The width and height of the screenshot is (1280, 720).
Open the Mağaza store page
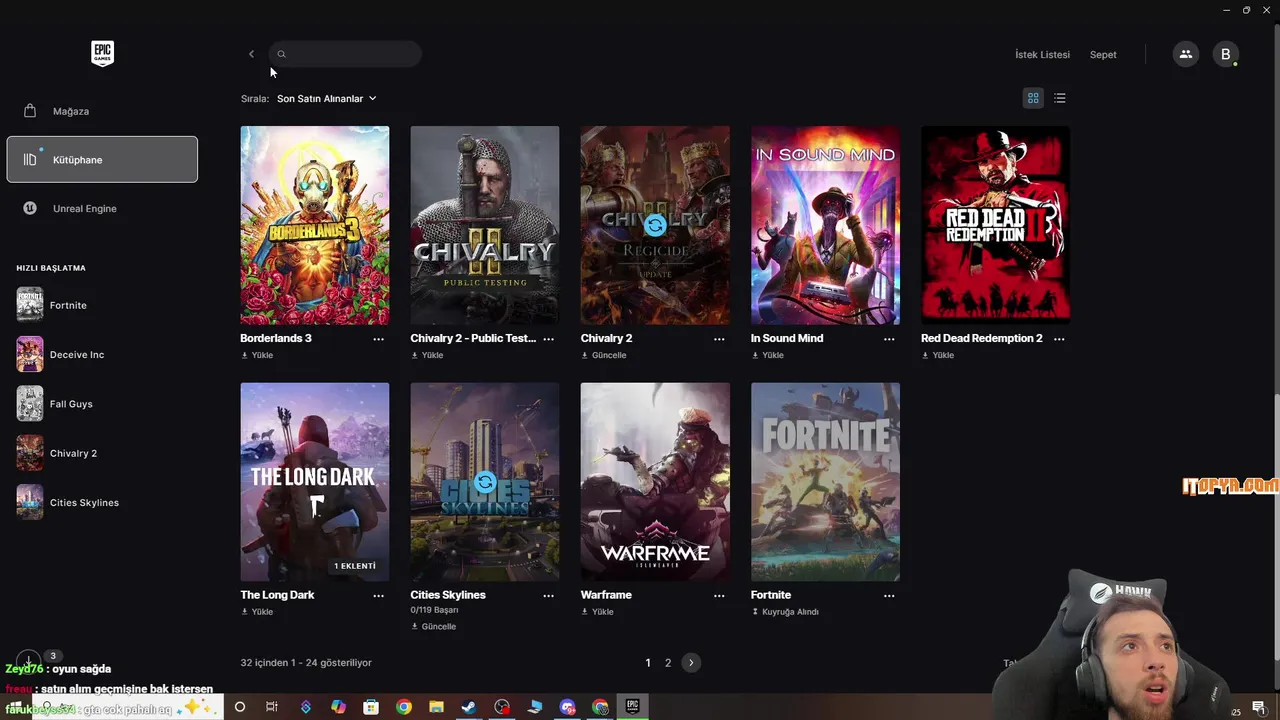102,111
